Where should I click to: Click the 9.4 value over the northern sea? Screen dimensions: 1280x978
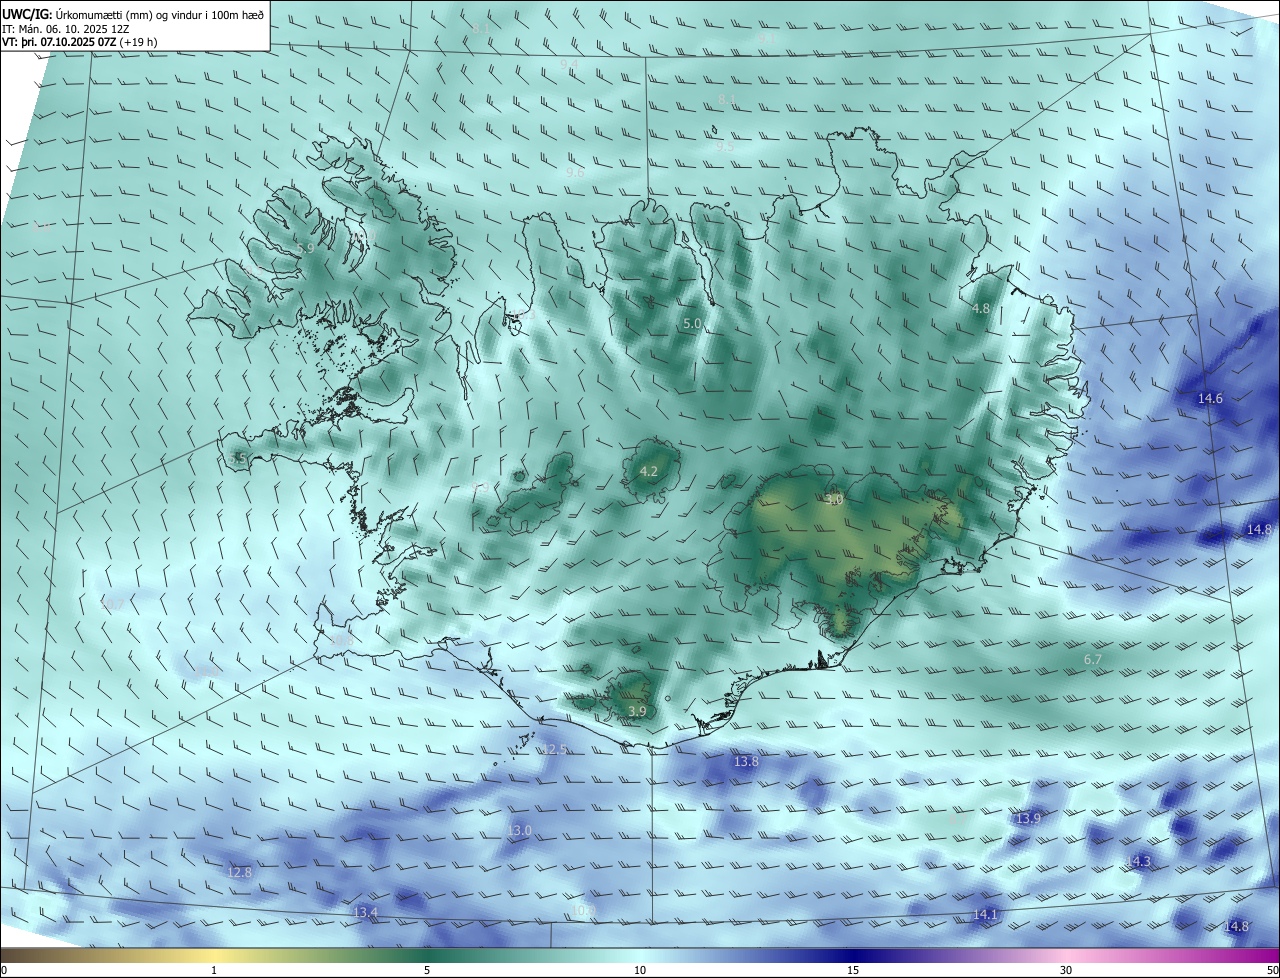[x=569, y=64]
